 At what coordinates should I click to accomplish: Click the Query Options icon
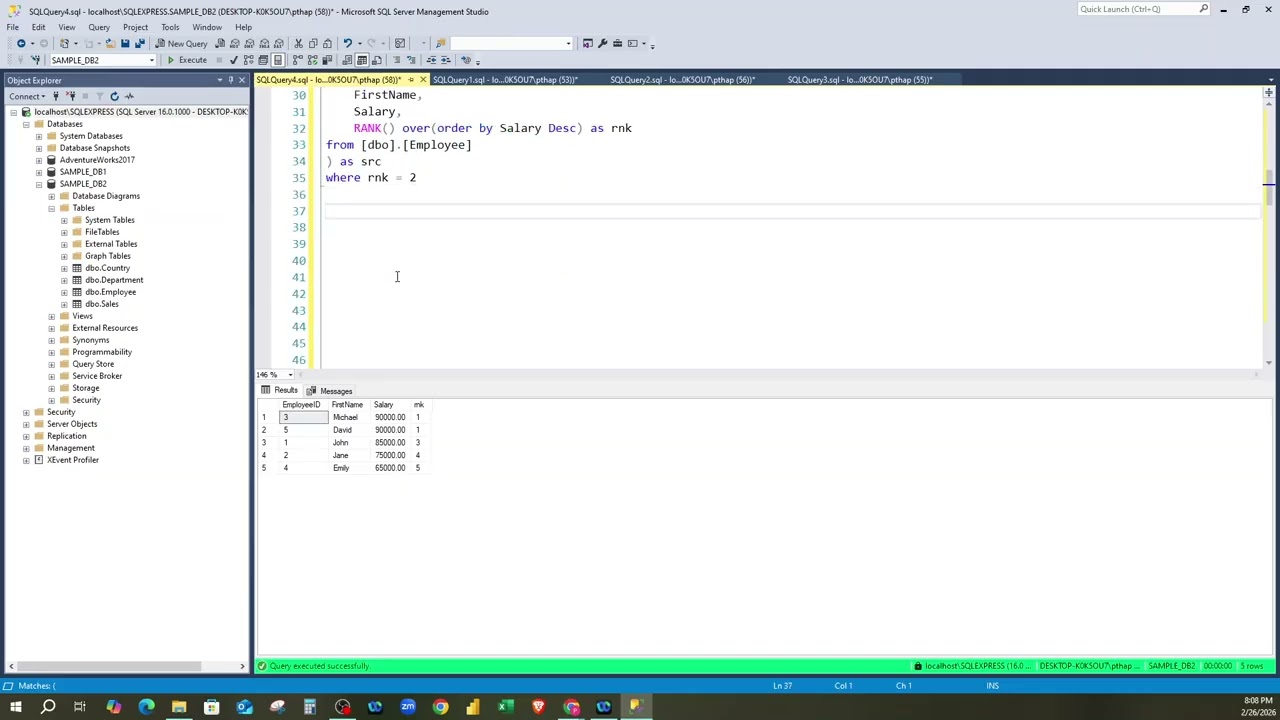tap(264, 60)
